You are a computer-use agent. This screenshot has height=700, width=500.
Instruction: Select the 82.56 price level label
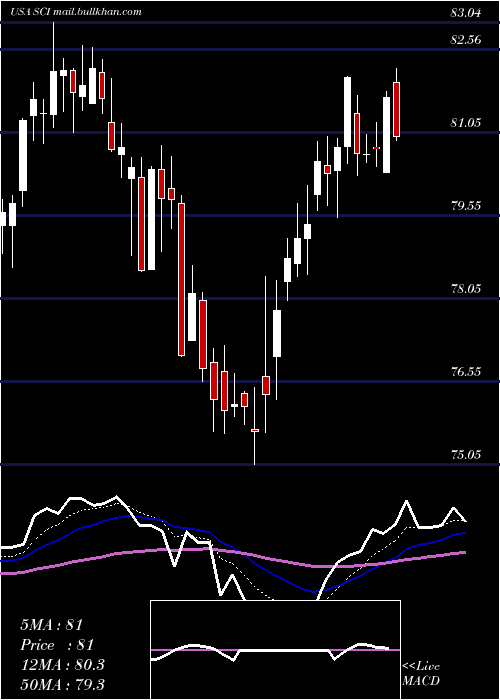466,40
